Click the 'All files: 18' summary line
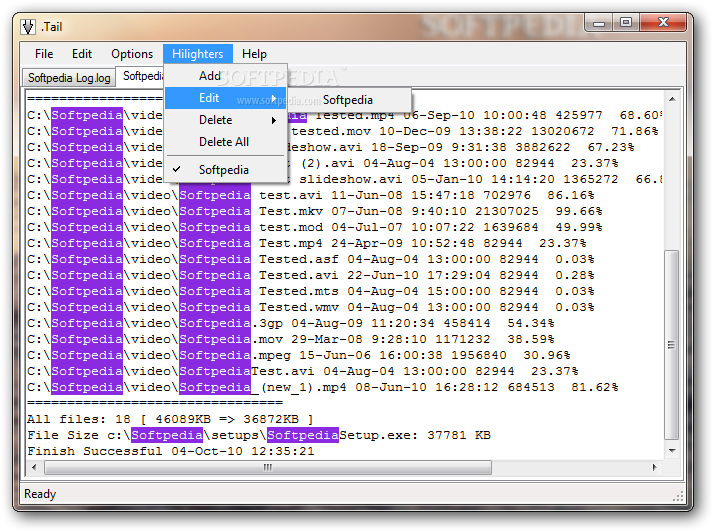The height and width of the screenshot is (532, 714). 170,419
